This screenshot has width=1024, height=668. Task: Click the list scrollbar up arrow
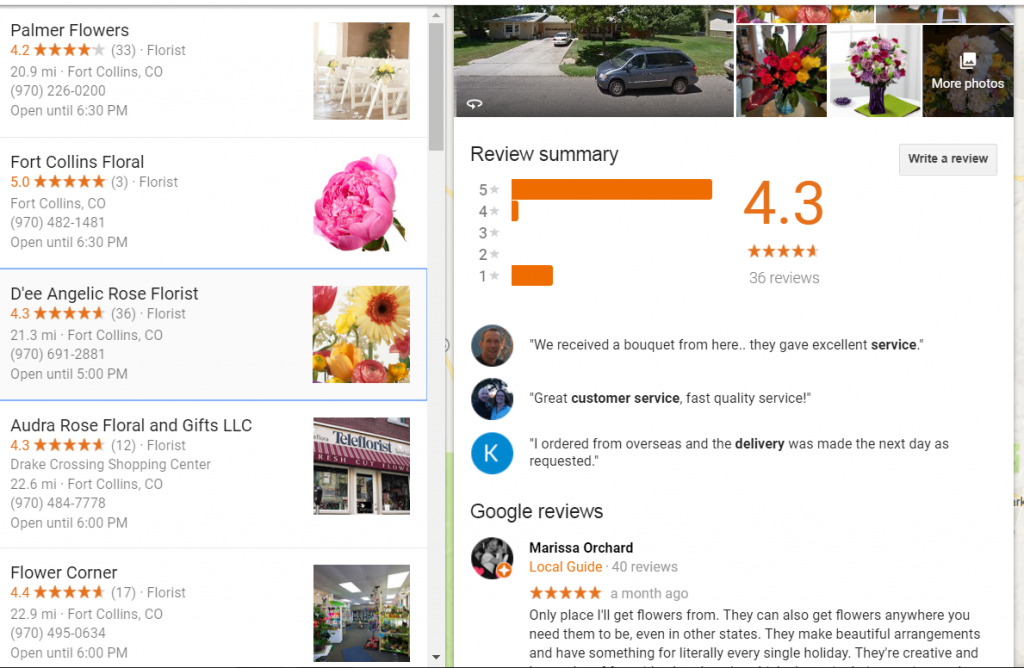click(436, 14)
